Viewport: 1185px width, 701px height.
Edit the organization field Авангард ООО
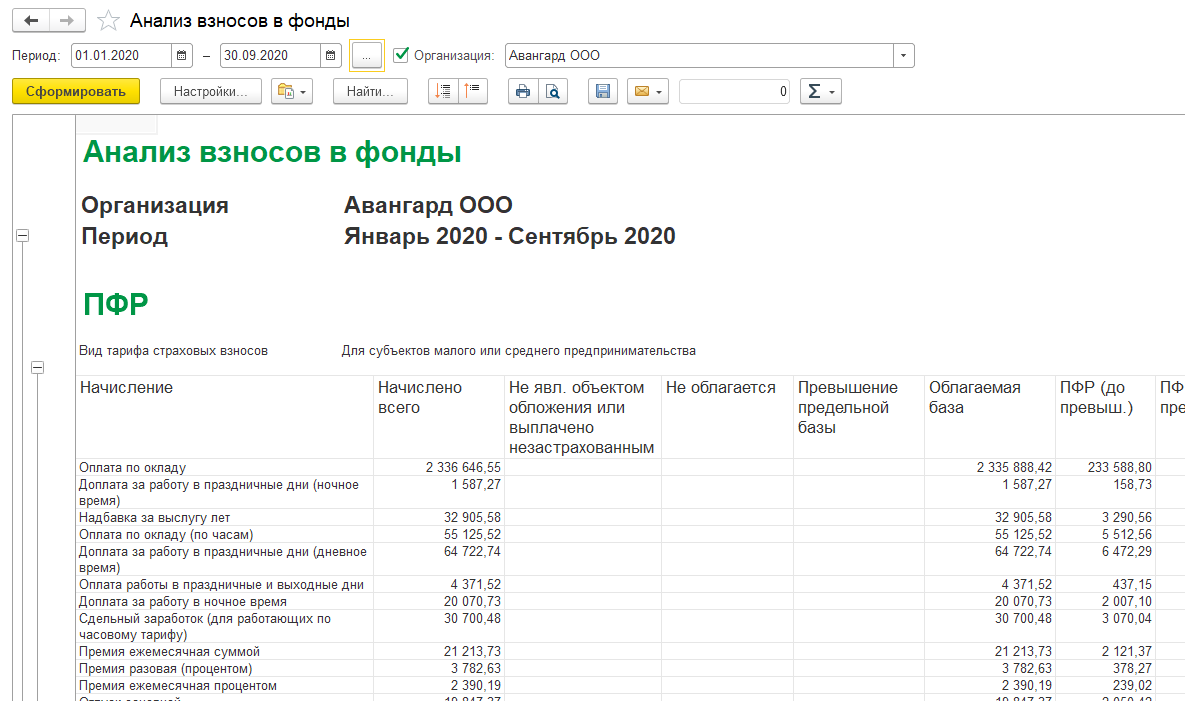pyautogui.click(x=699, y=55)
